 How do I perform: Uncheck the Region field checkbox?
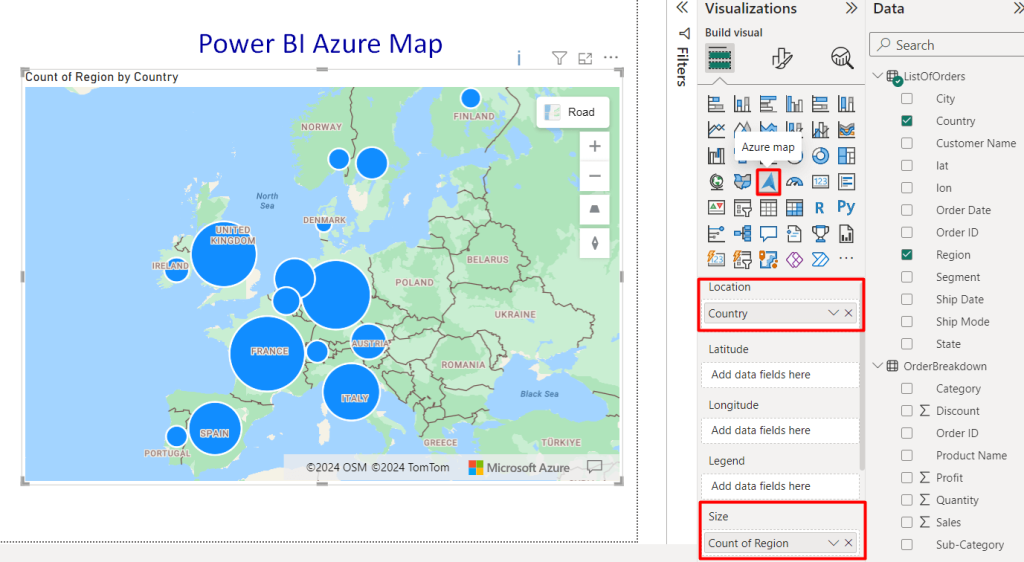coord(907,255)
